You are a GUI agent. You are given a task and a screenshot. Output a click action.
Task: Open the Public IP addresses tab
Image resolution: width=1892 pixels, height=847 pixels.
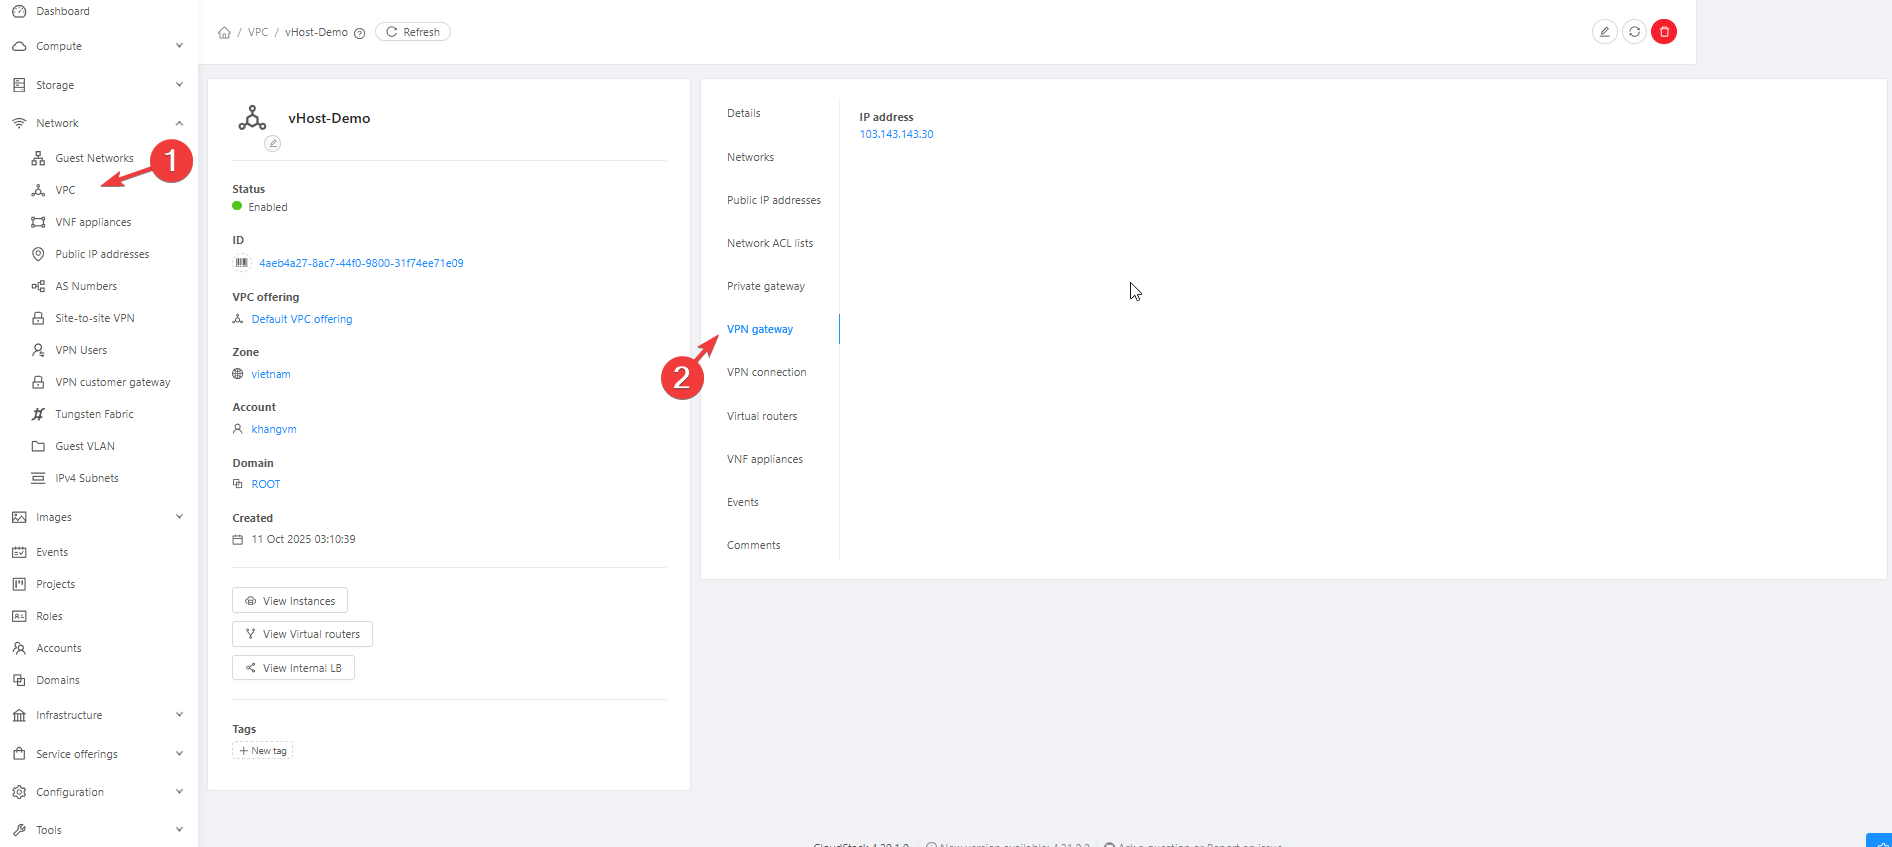(x=773, y=200)
